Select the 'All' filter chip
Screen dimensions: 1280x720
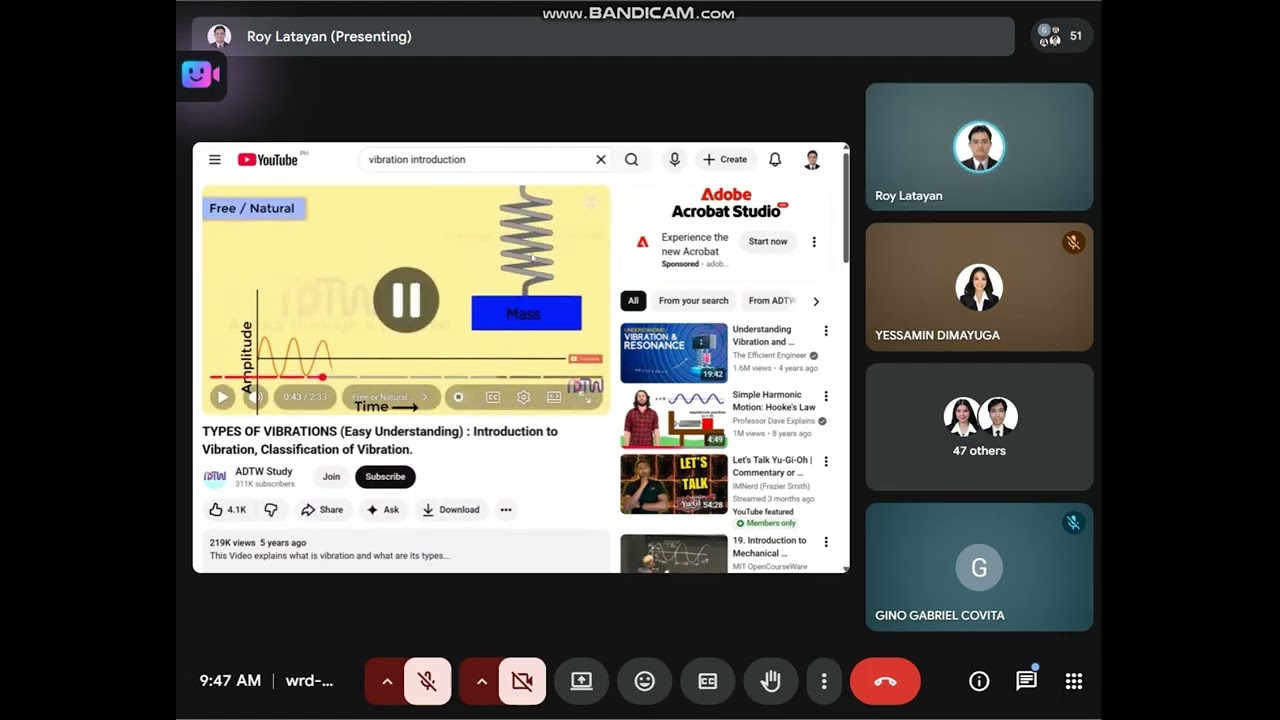633,301
